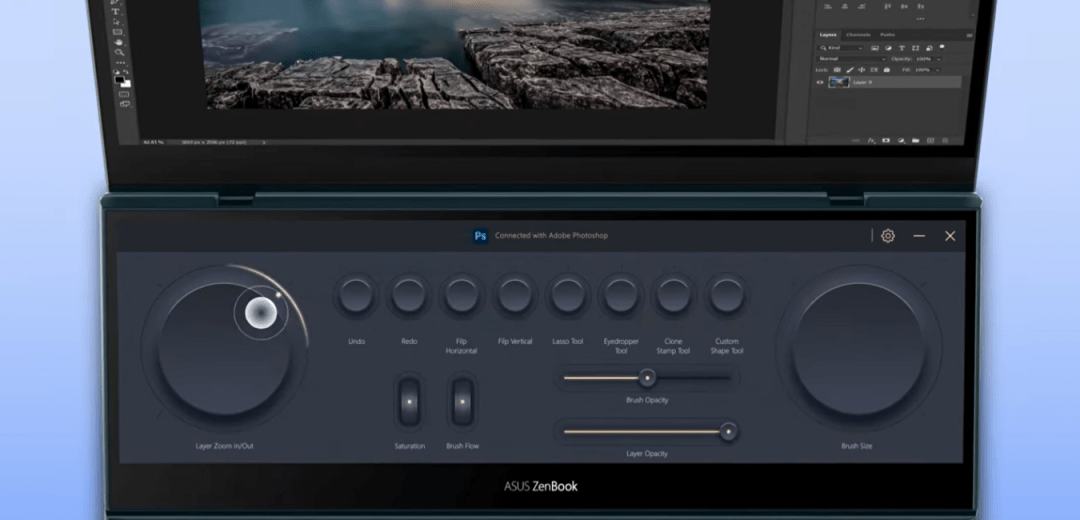The width and height of the screenshot is (1080, 520).
Task: Select the Layer 0 name text
Action: point(862,82)
